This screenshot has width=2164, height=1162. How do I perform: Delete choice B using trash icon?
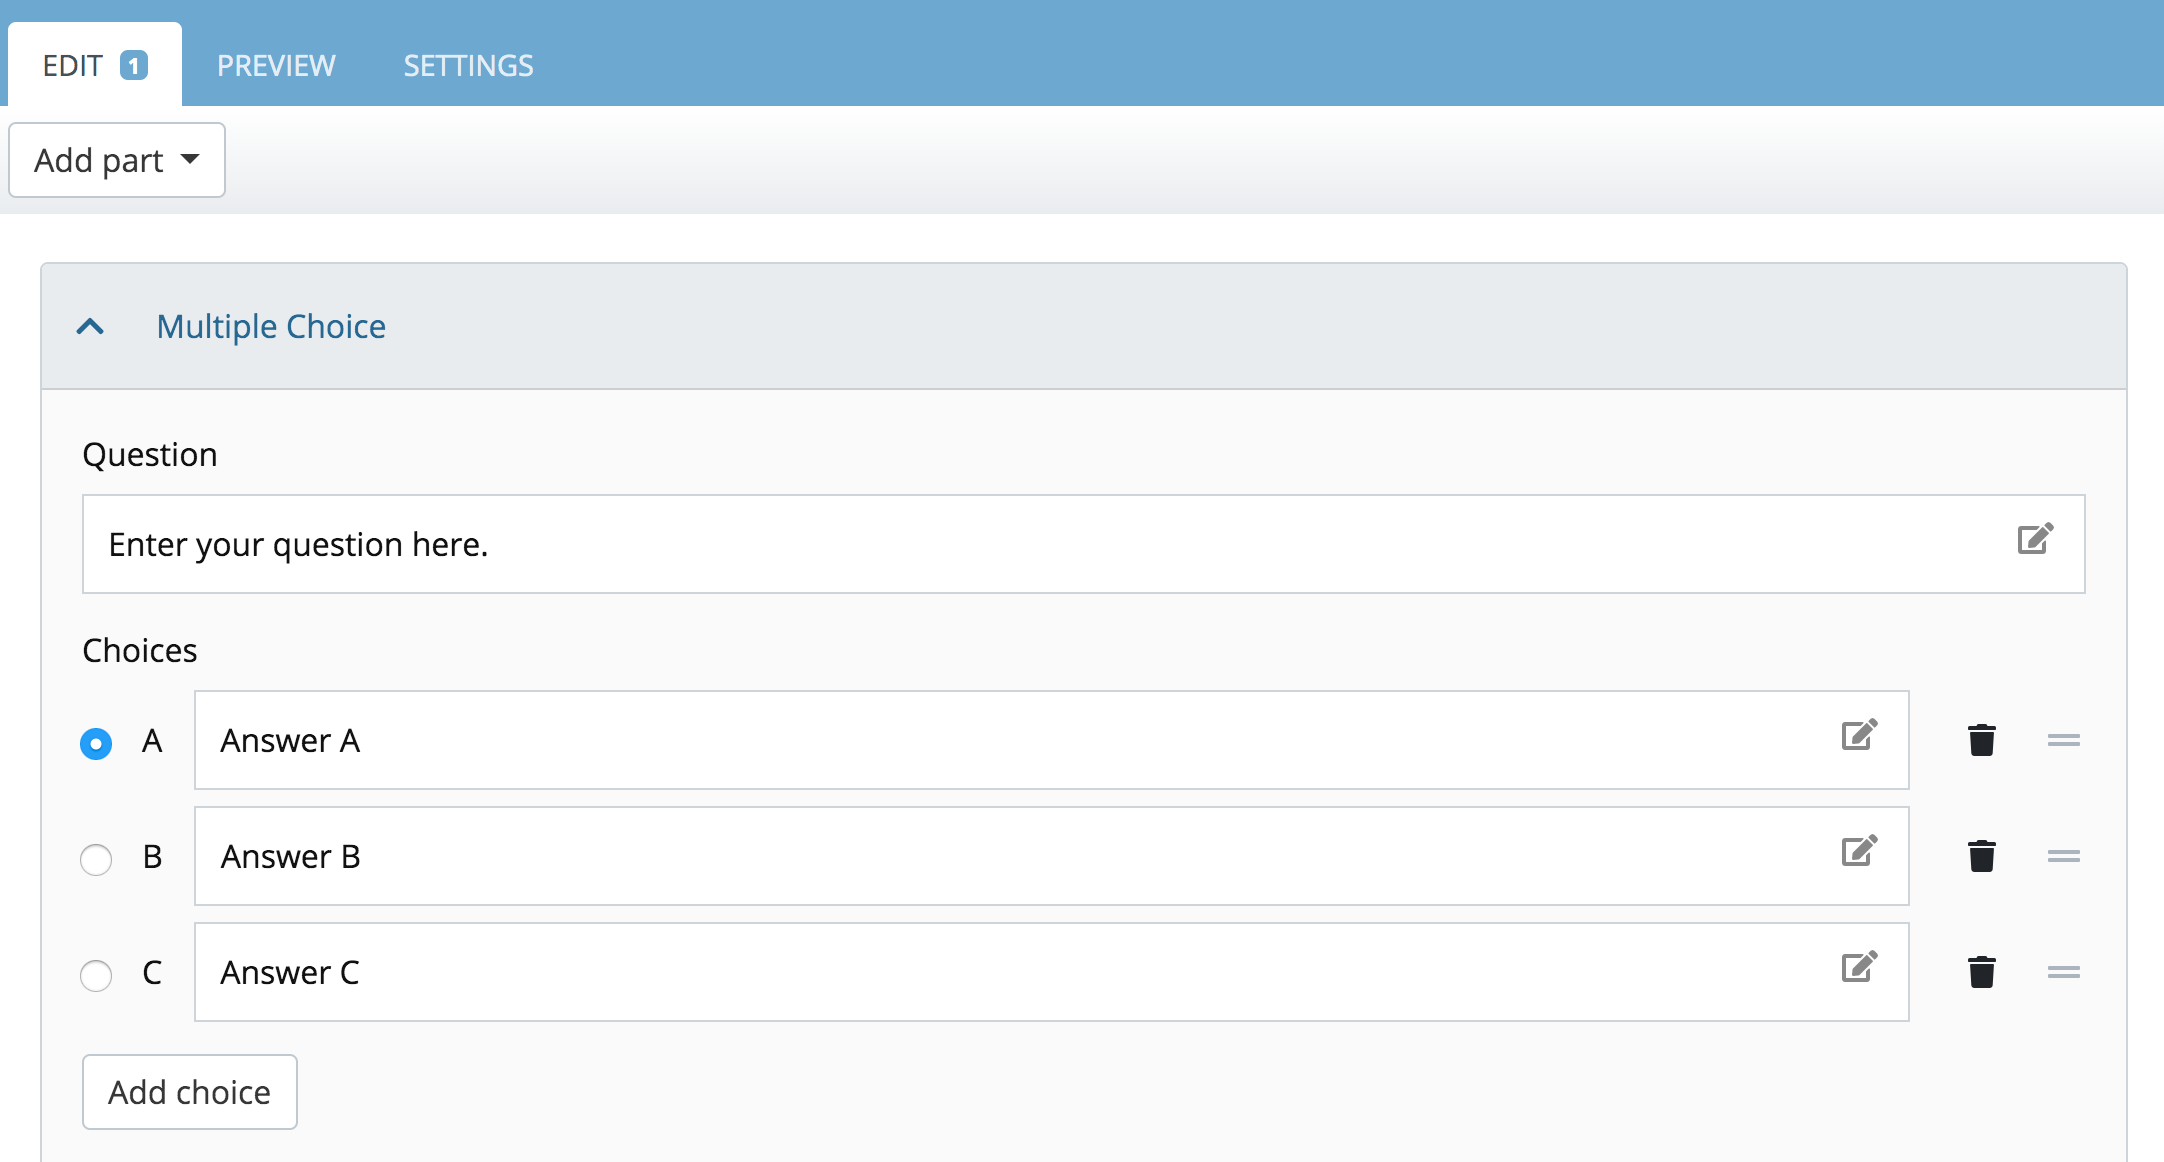[1982, 856]
